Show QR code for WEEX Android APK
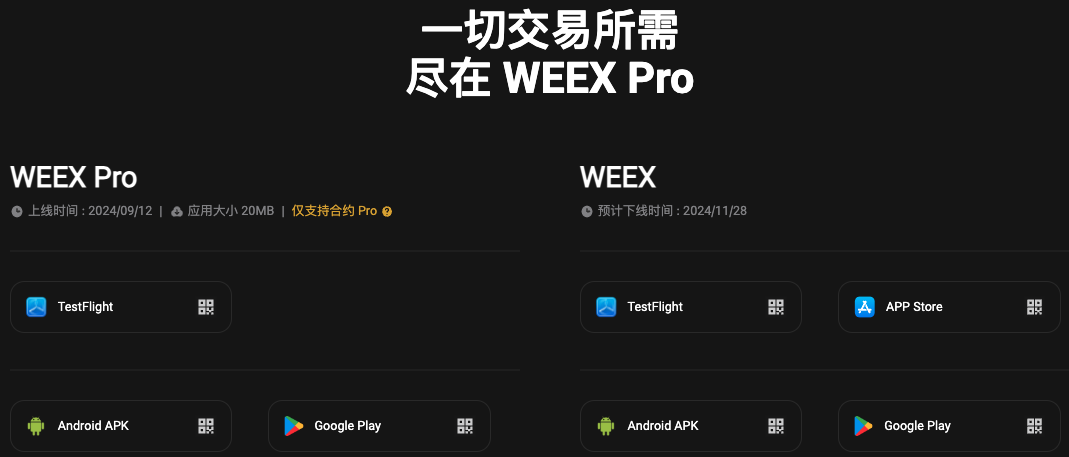 coord(776,426)
